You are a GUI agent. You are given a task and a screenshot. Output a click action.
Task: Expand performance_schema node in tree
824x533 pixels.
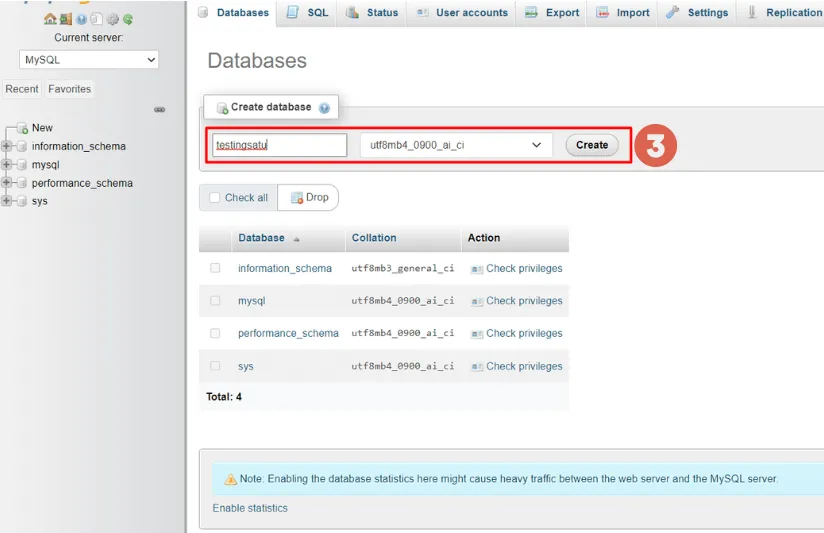[x=6, y=183]
